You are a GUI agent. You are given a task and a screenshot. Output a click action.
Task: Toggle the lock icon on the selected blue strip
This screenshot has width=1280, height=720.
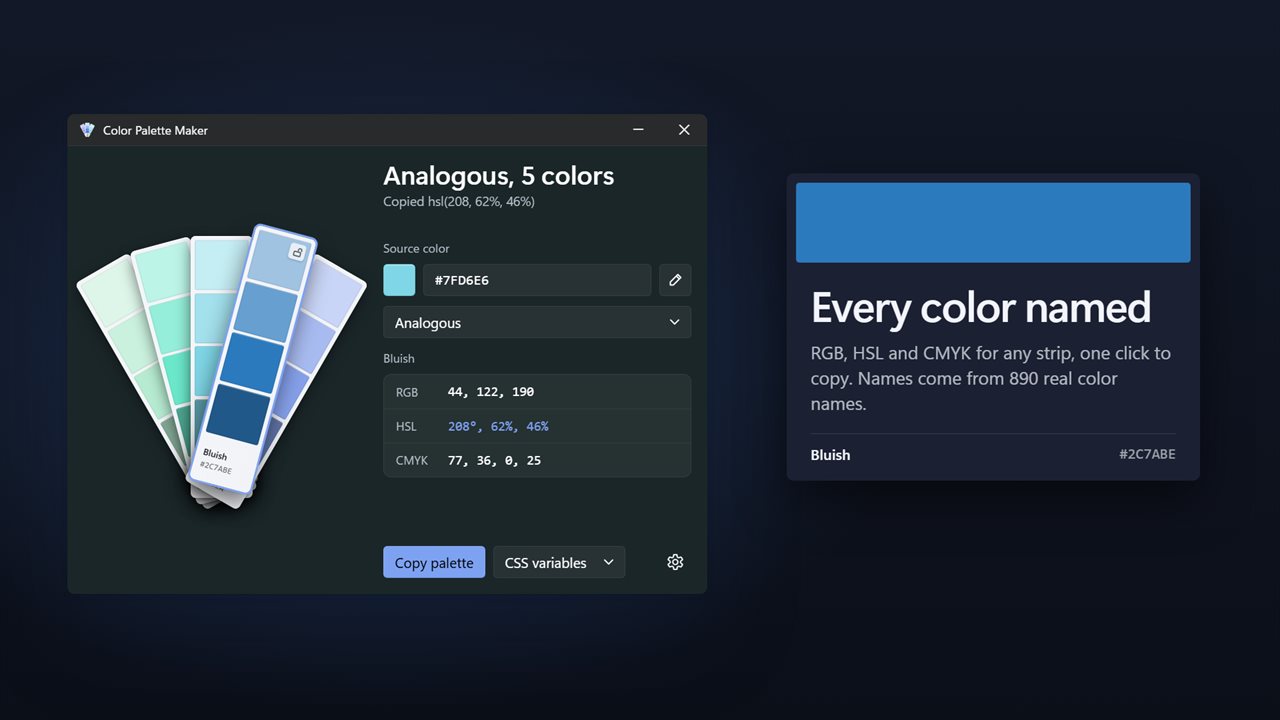tap(297, 252)
